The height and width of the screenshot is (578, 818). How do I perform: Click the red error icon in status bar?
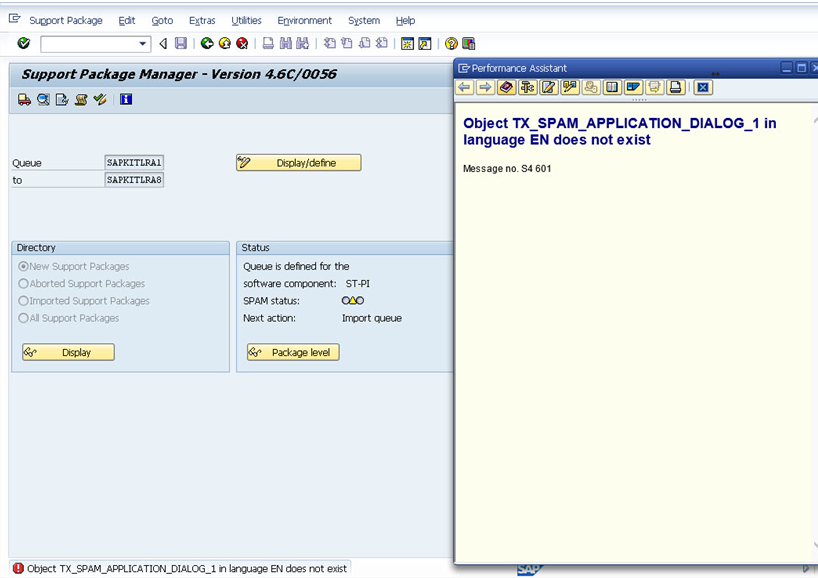[x=18, y=569]
